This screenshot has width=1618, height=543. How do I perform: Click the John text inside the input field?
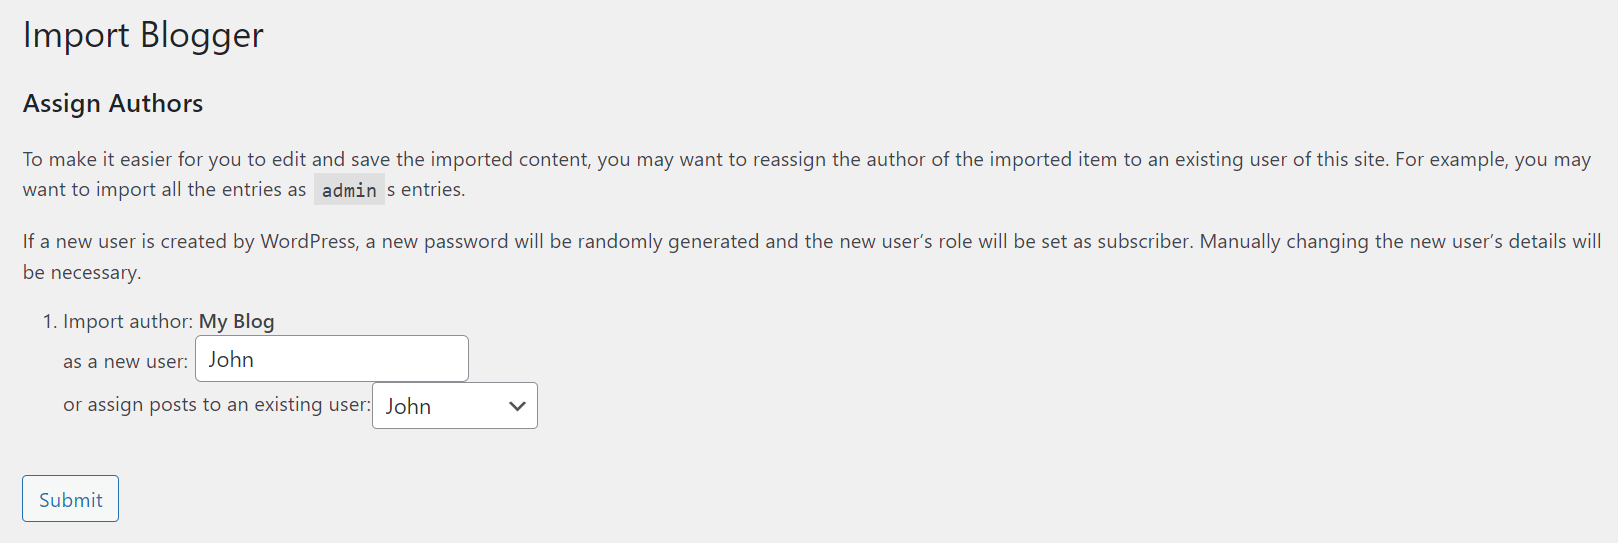click(231, 359)
